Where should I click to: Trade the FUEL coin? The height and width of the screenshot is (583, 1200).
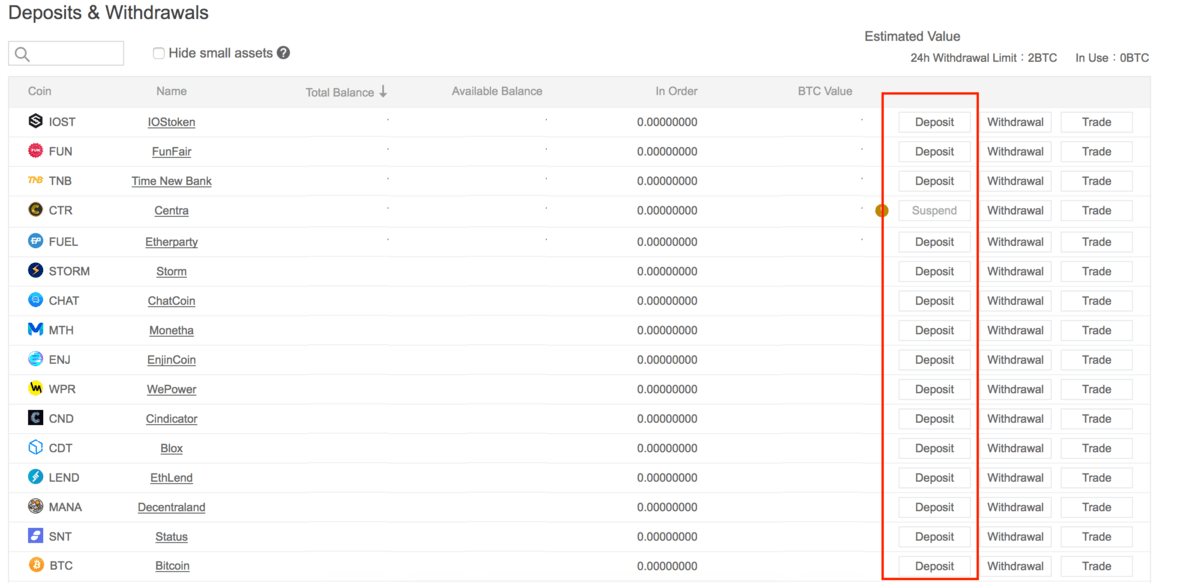1097,242
